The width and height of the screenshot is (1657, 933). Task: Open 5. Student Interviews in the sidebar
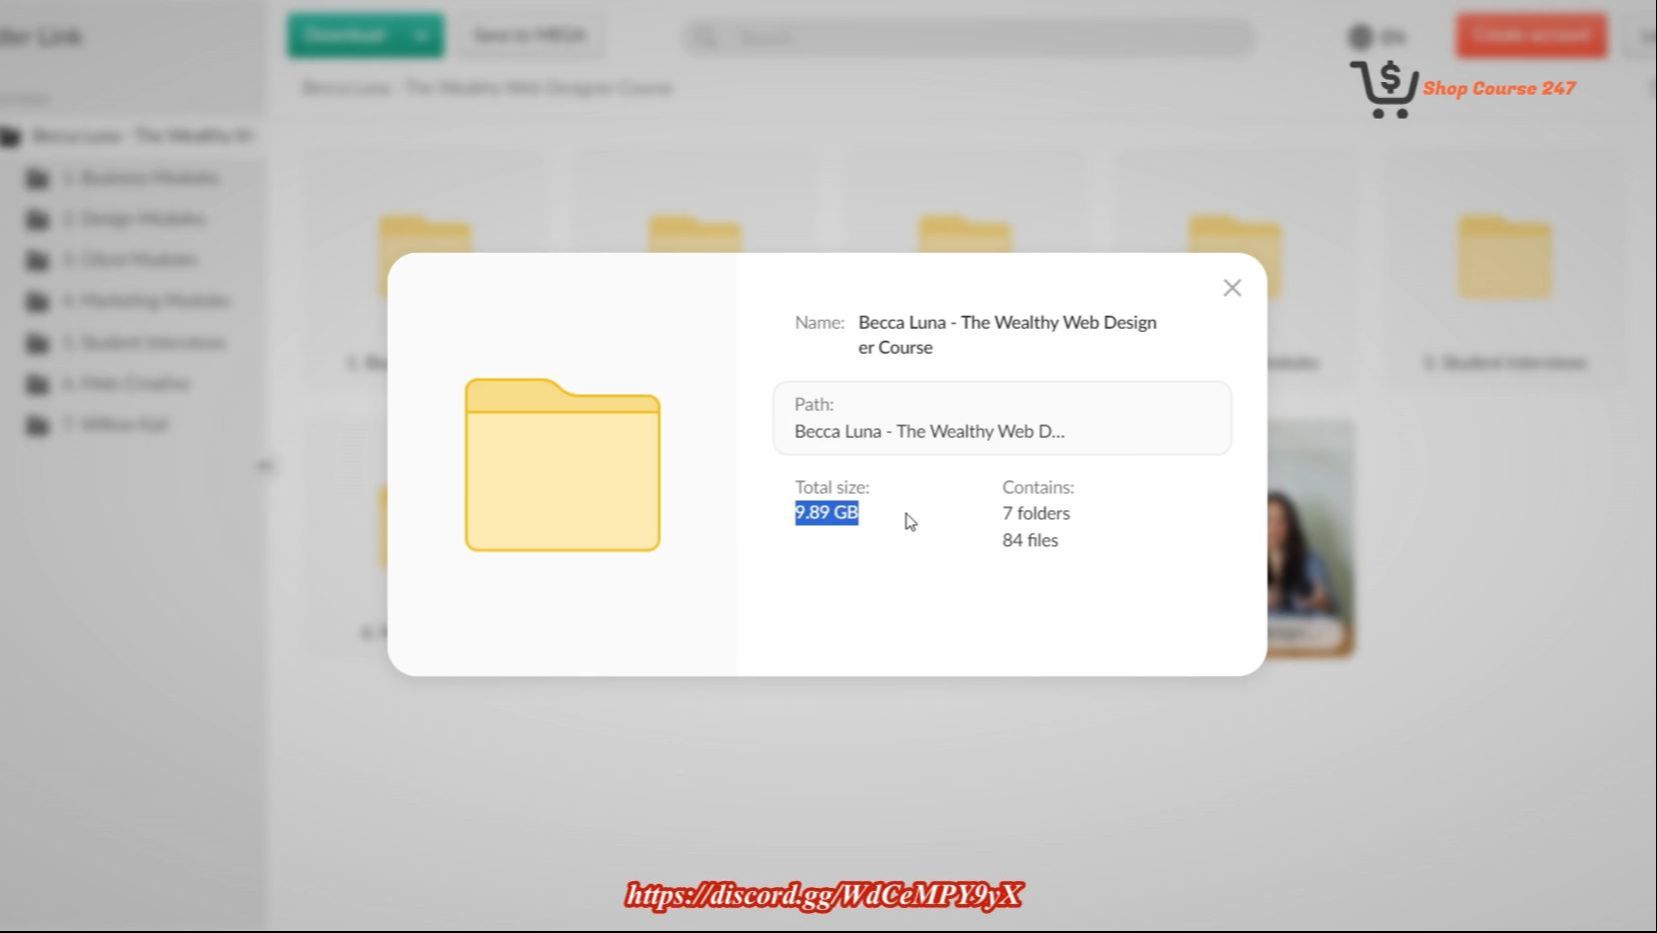pyautogui.click(x=143, y=343)
